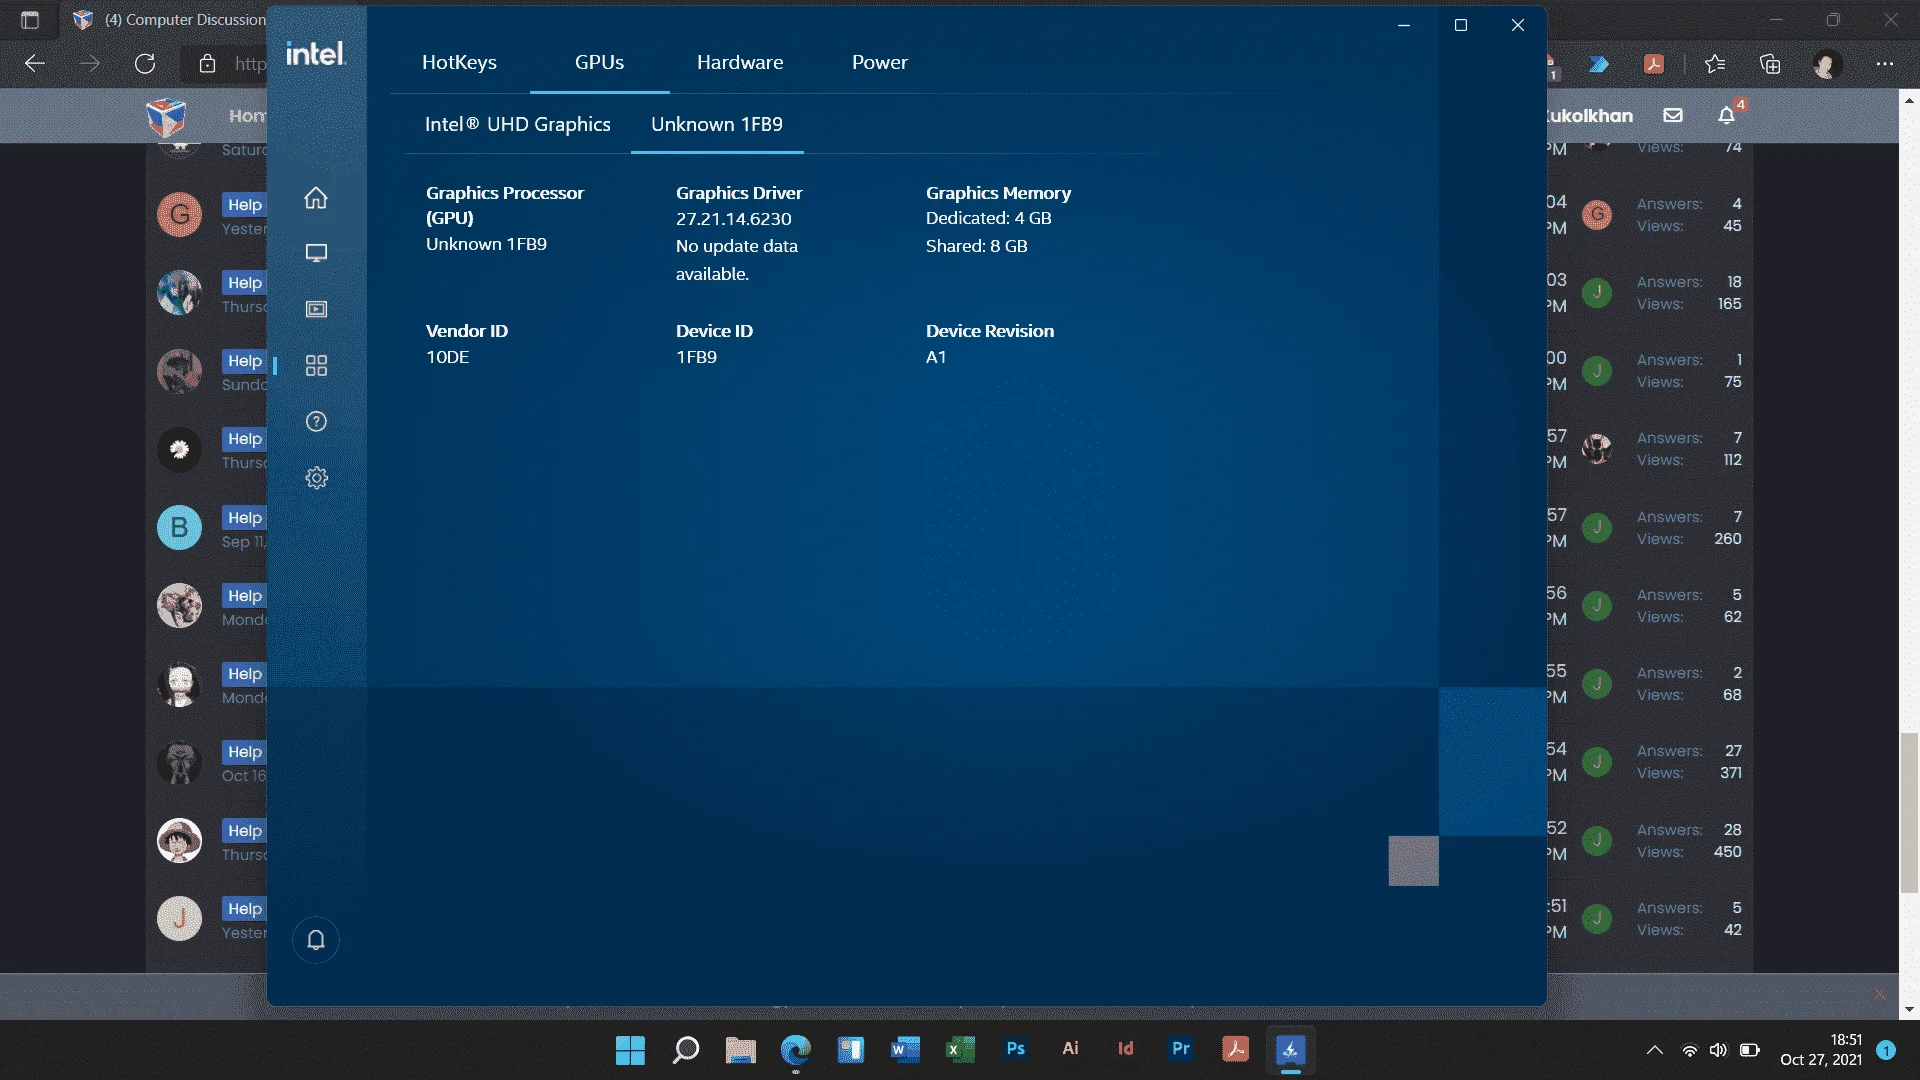The height and width of the screenshot is (1080, 1920).
Task: Open browser Collections icon
Action: 1770,64
